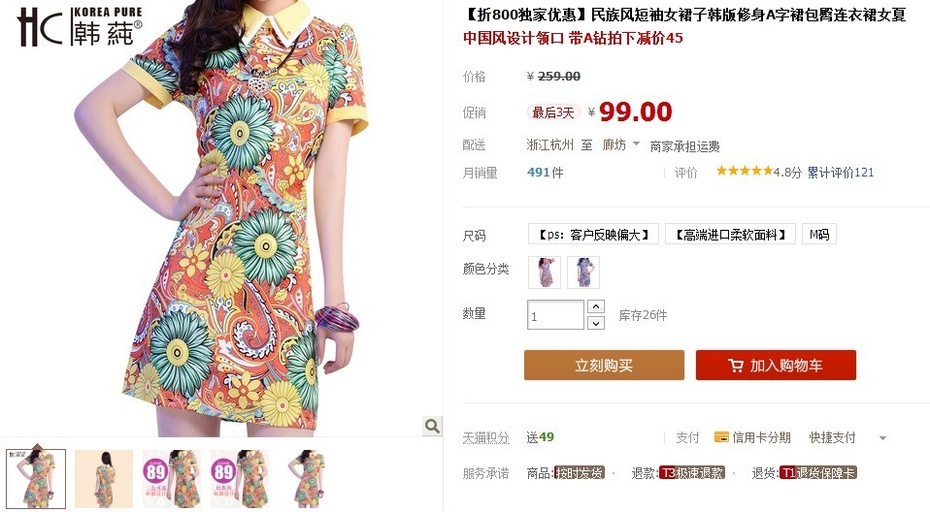Open the 廊坊 delivery destination dropdown
The height and width of the screenshot is (512, 930).
point(620,145)
